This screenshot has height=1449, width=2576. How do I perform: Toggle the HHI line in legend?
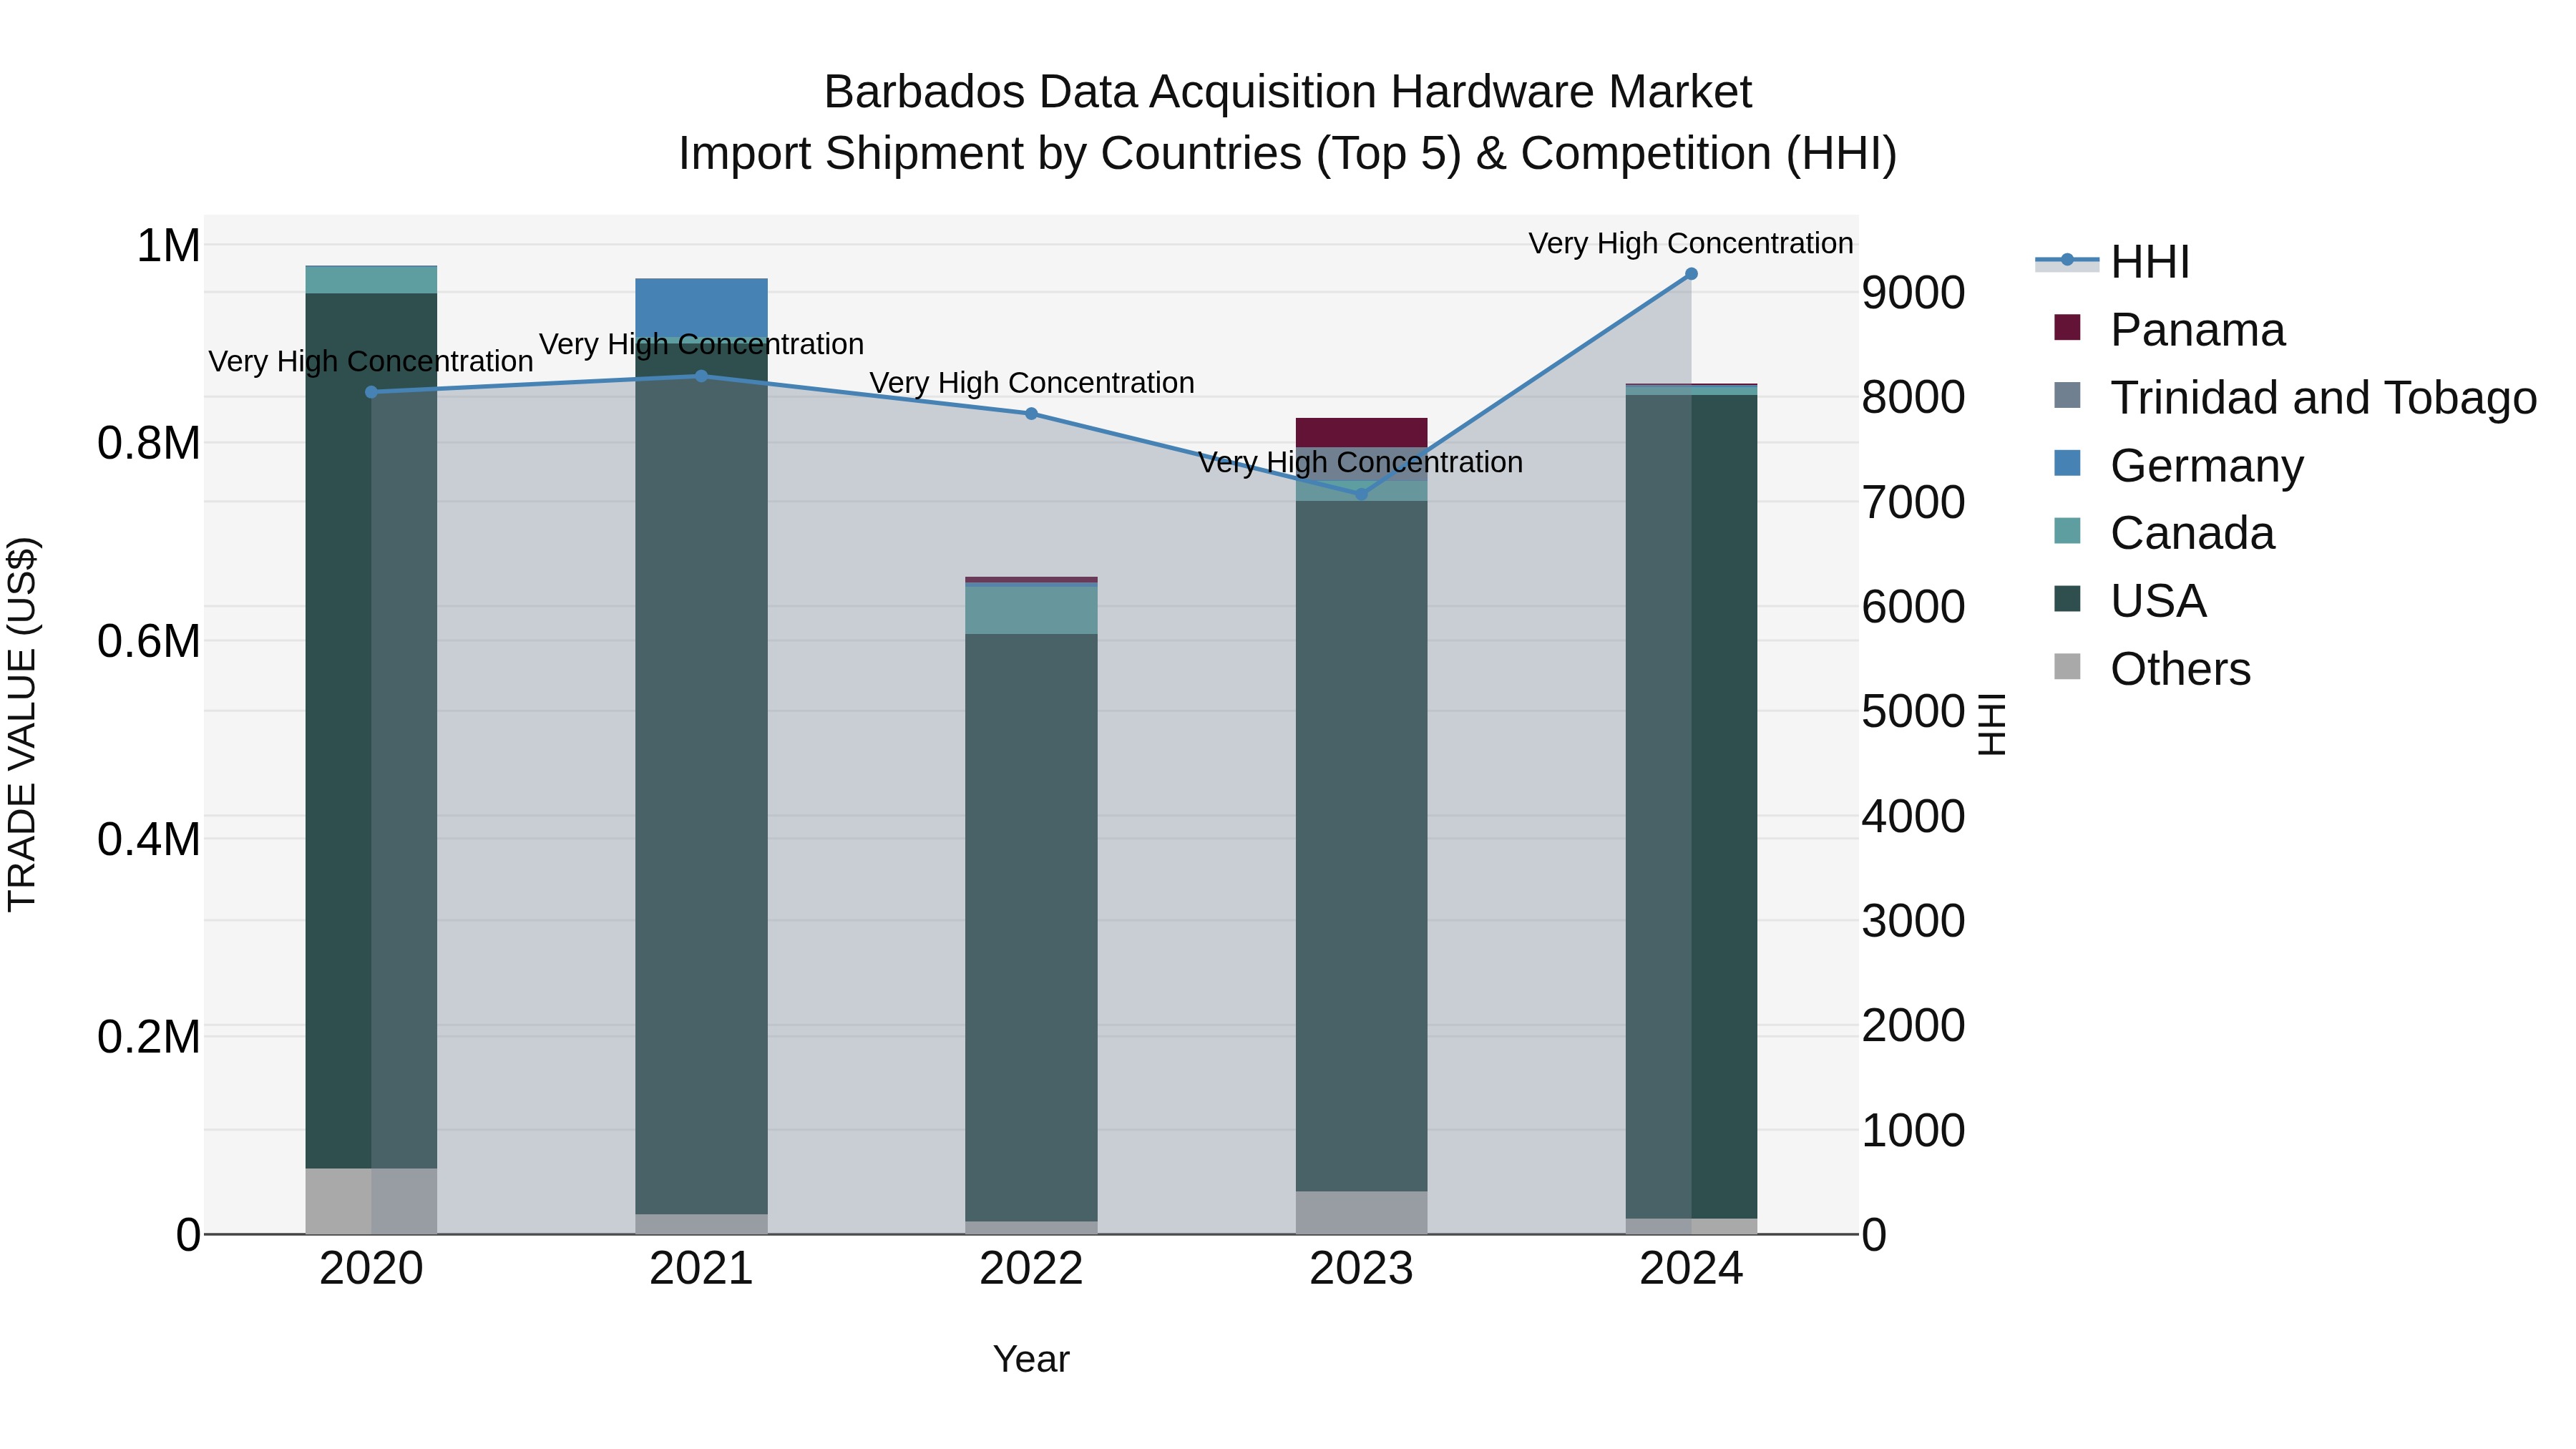[x=2112, y=262]
